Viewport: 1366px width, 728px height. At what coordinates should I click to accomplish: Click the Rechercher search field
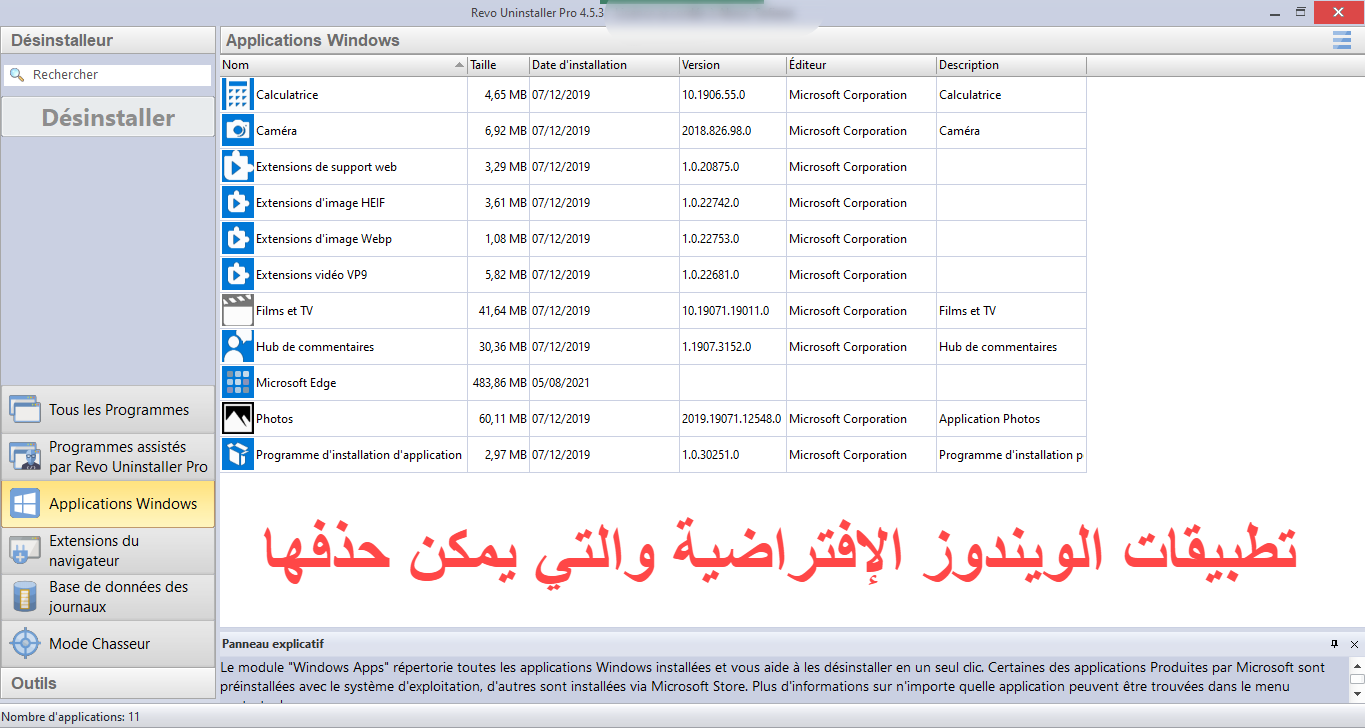coord(108,75)
